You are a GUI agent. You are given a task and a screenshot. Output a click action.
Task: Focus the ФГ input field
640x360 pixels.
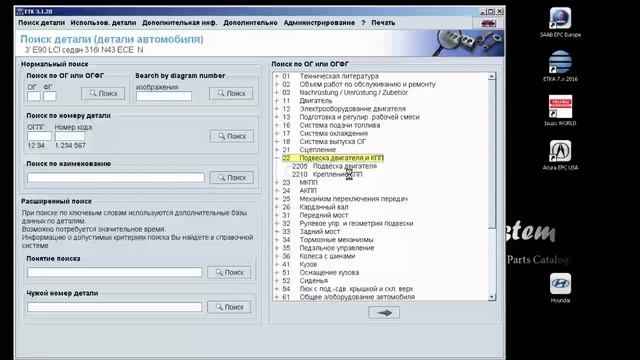[x=50, y=96]
